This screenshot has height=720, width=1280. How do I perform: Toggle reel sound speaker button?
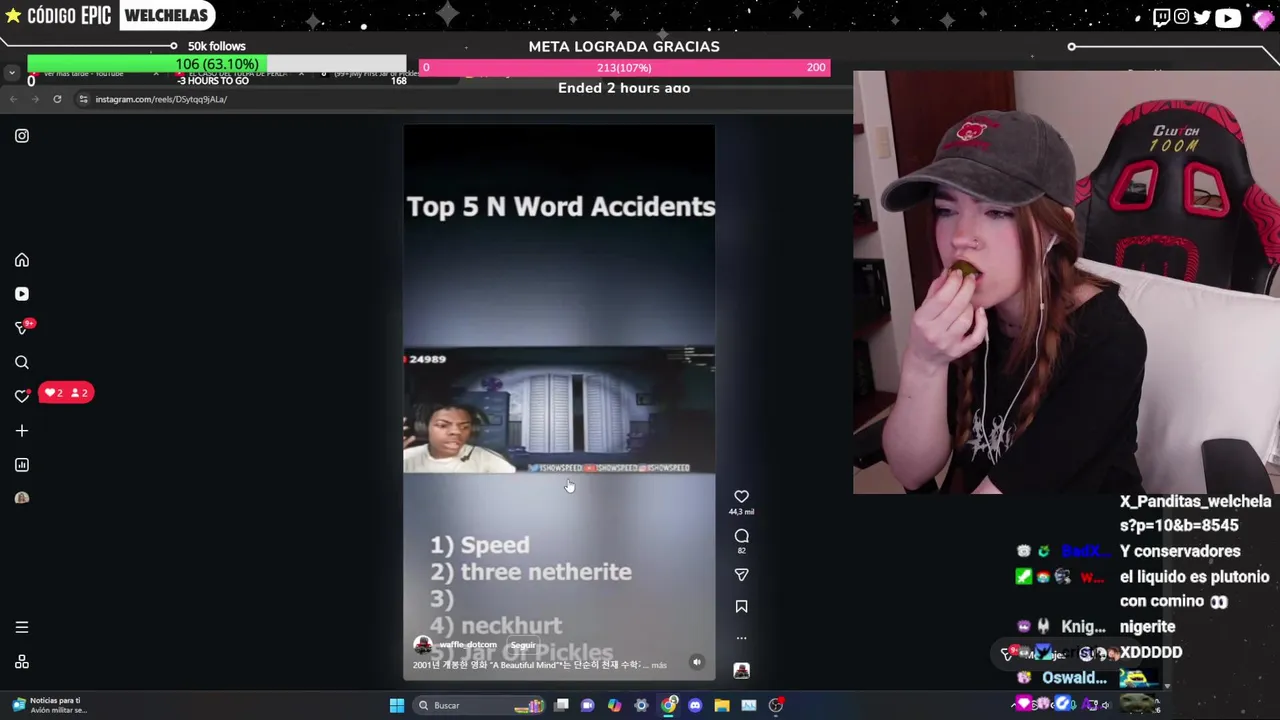click(x=697, y=662)
